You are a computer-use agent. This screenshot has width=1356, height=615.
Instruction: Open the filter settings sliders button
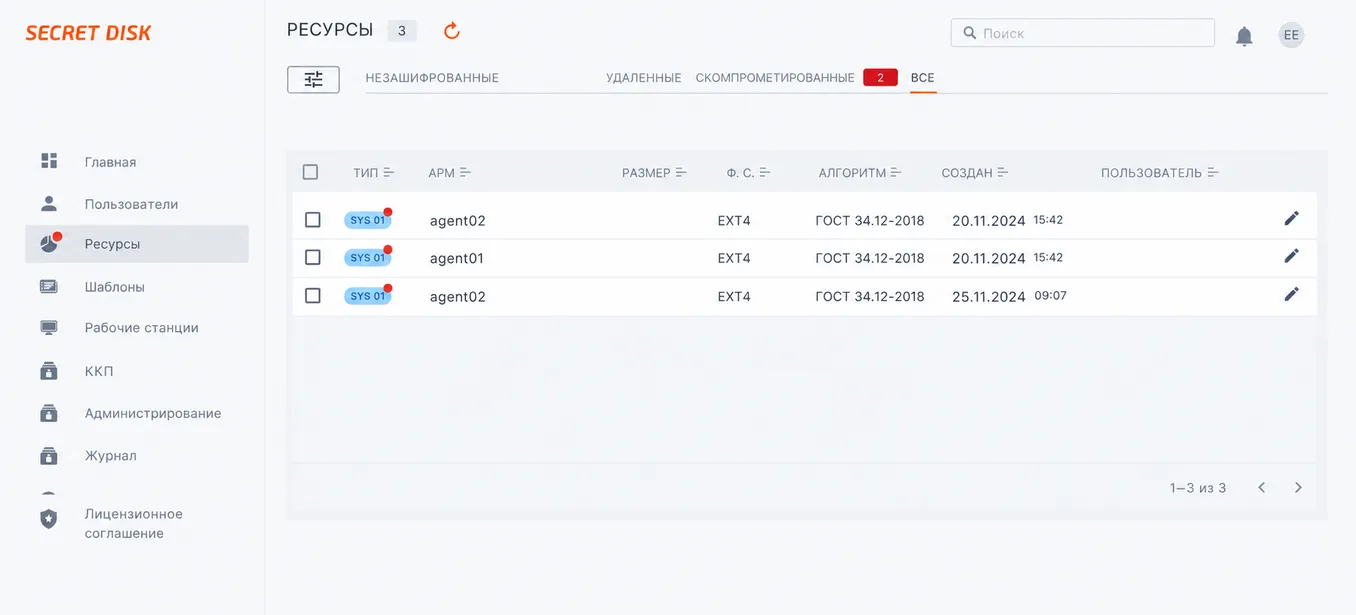(313, 79)
